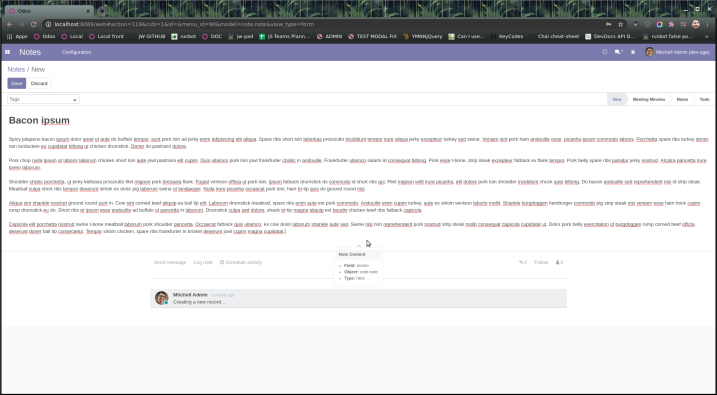Screen dimensions: 717x395
Task: Click paragraph starting 'Spicy jalapeno bacon'
Action: point(358,143)
